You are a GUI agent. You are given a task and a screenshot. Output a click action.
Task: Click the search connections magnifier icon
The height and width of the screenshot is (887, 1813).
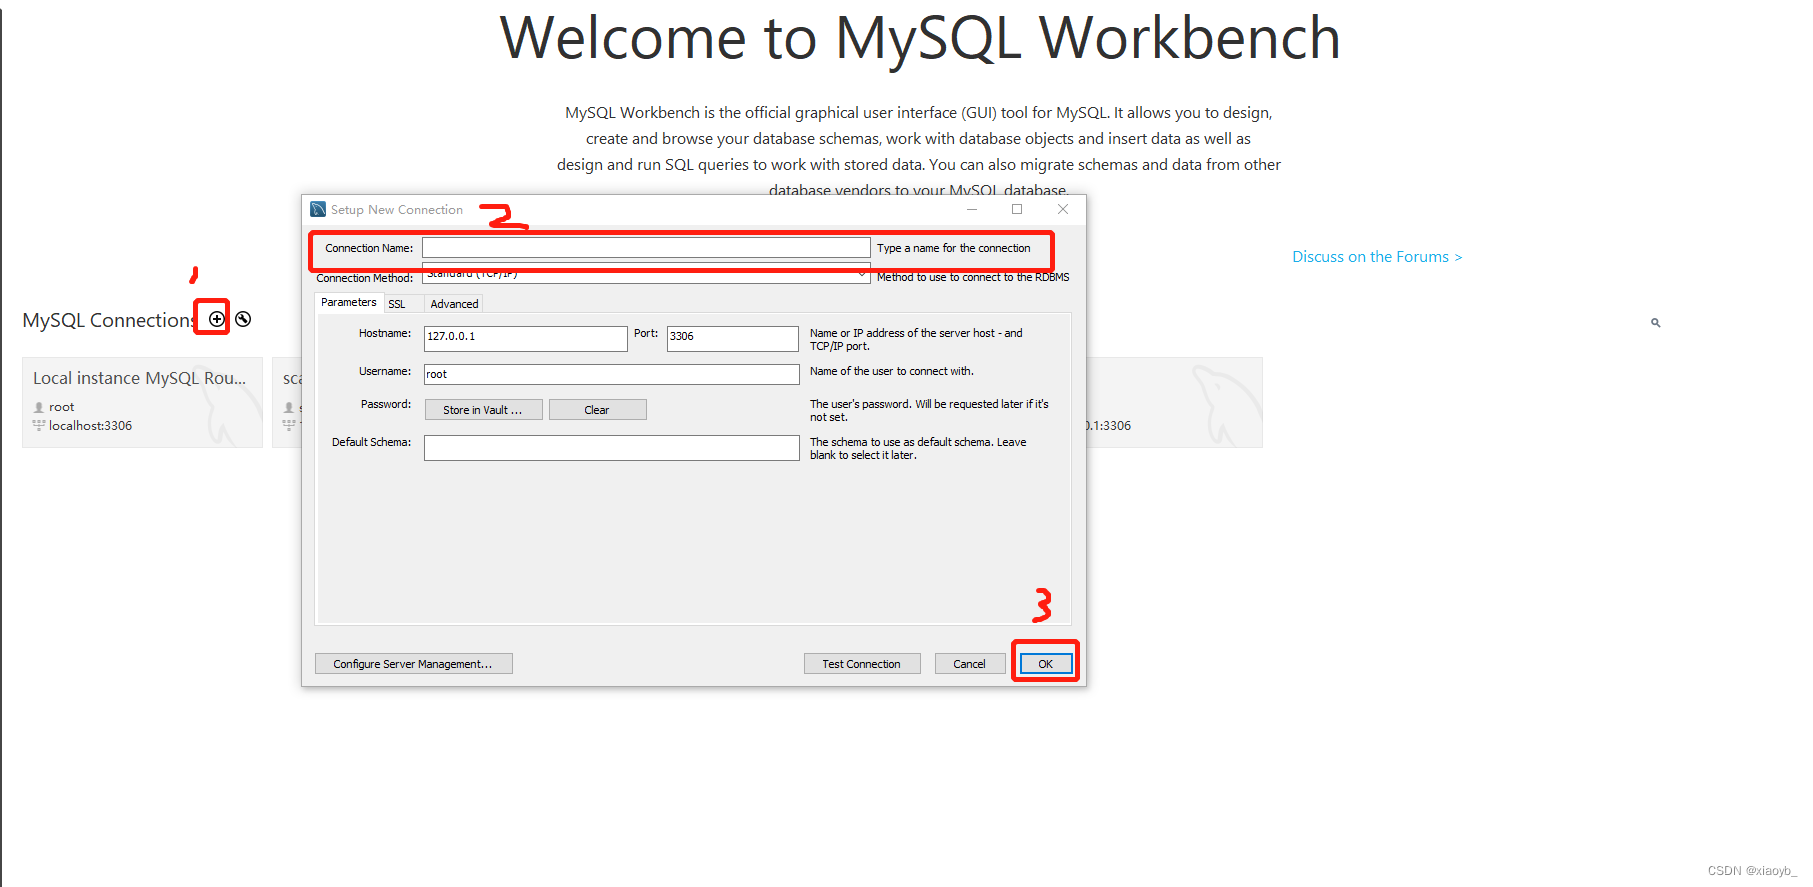(x=1656, y=322)
